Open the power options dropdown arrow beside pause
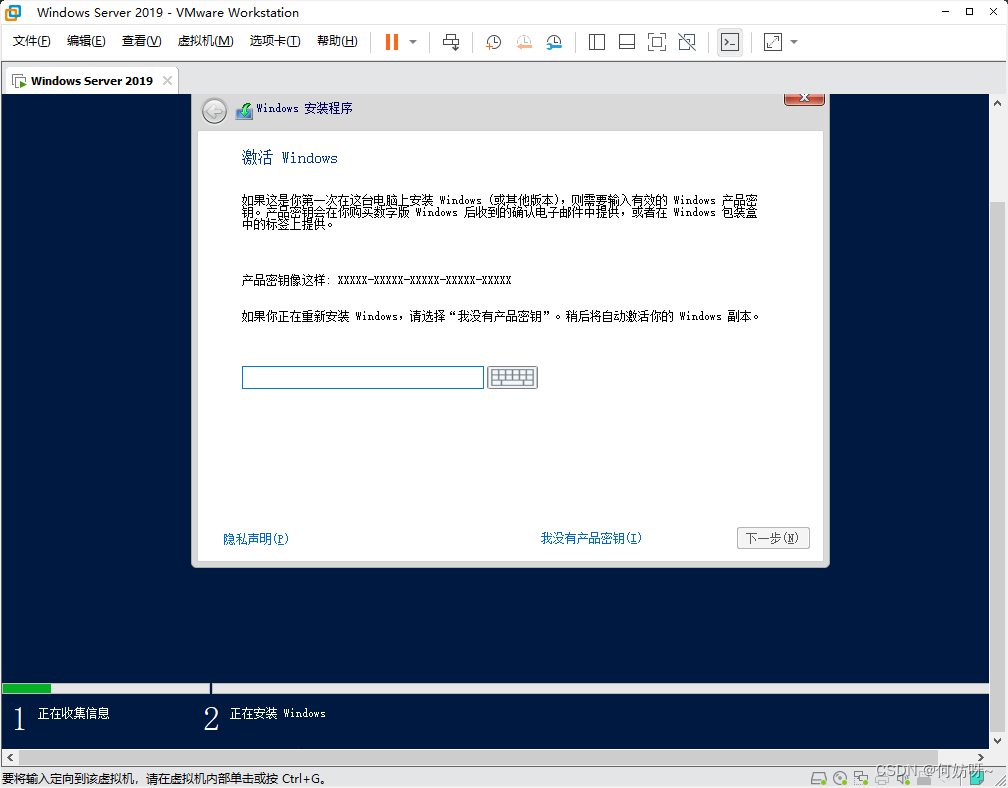The image size is (1008, 788). (413, 42)
